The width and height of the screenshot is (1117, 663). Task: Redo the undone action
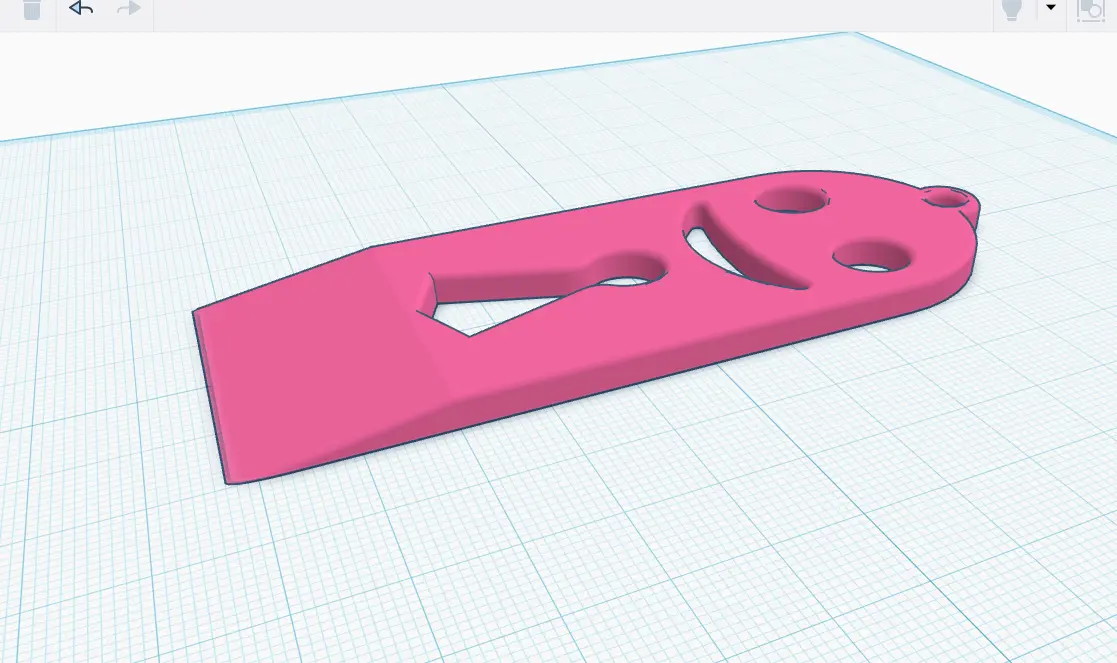click(128, 9)
